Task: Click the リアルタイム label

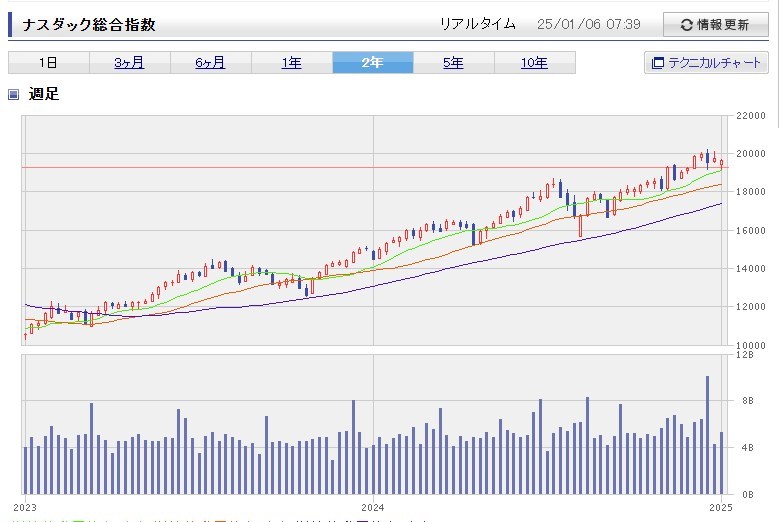Action: (x=478, y=24)
